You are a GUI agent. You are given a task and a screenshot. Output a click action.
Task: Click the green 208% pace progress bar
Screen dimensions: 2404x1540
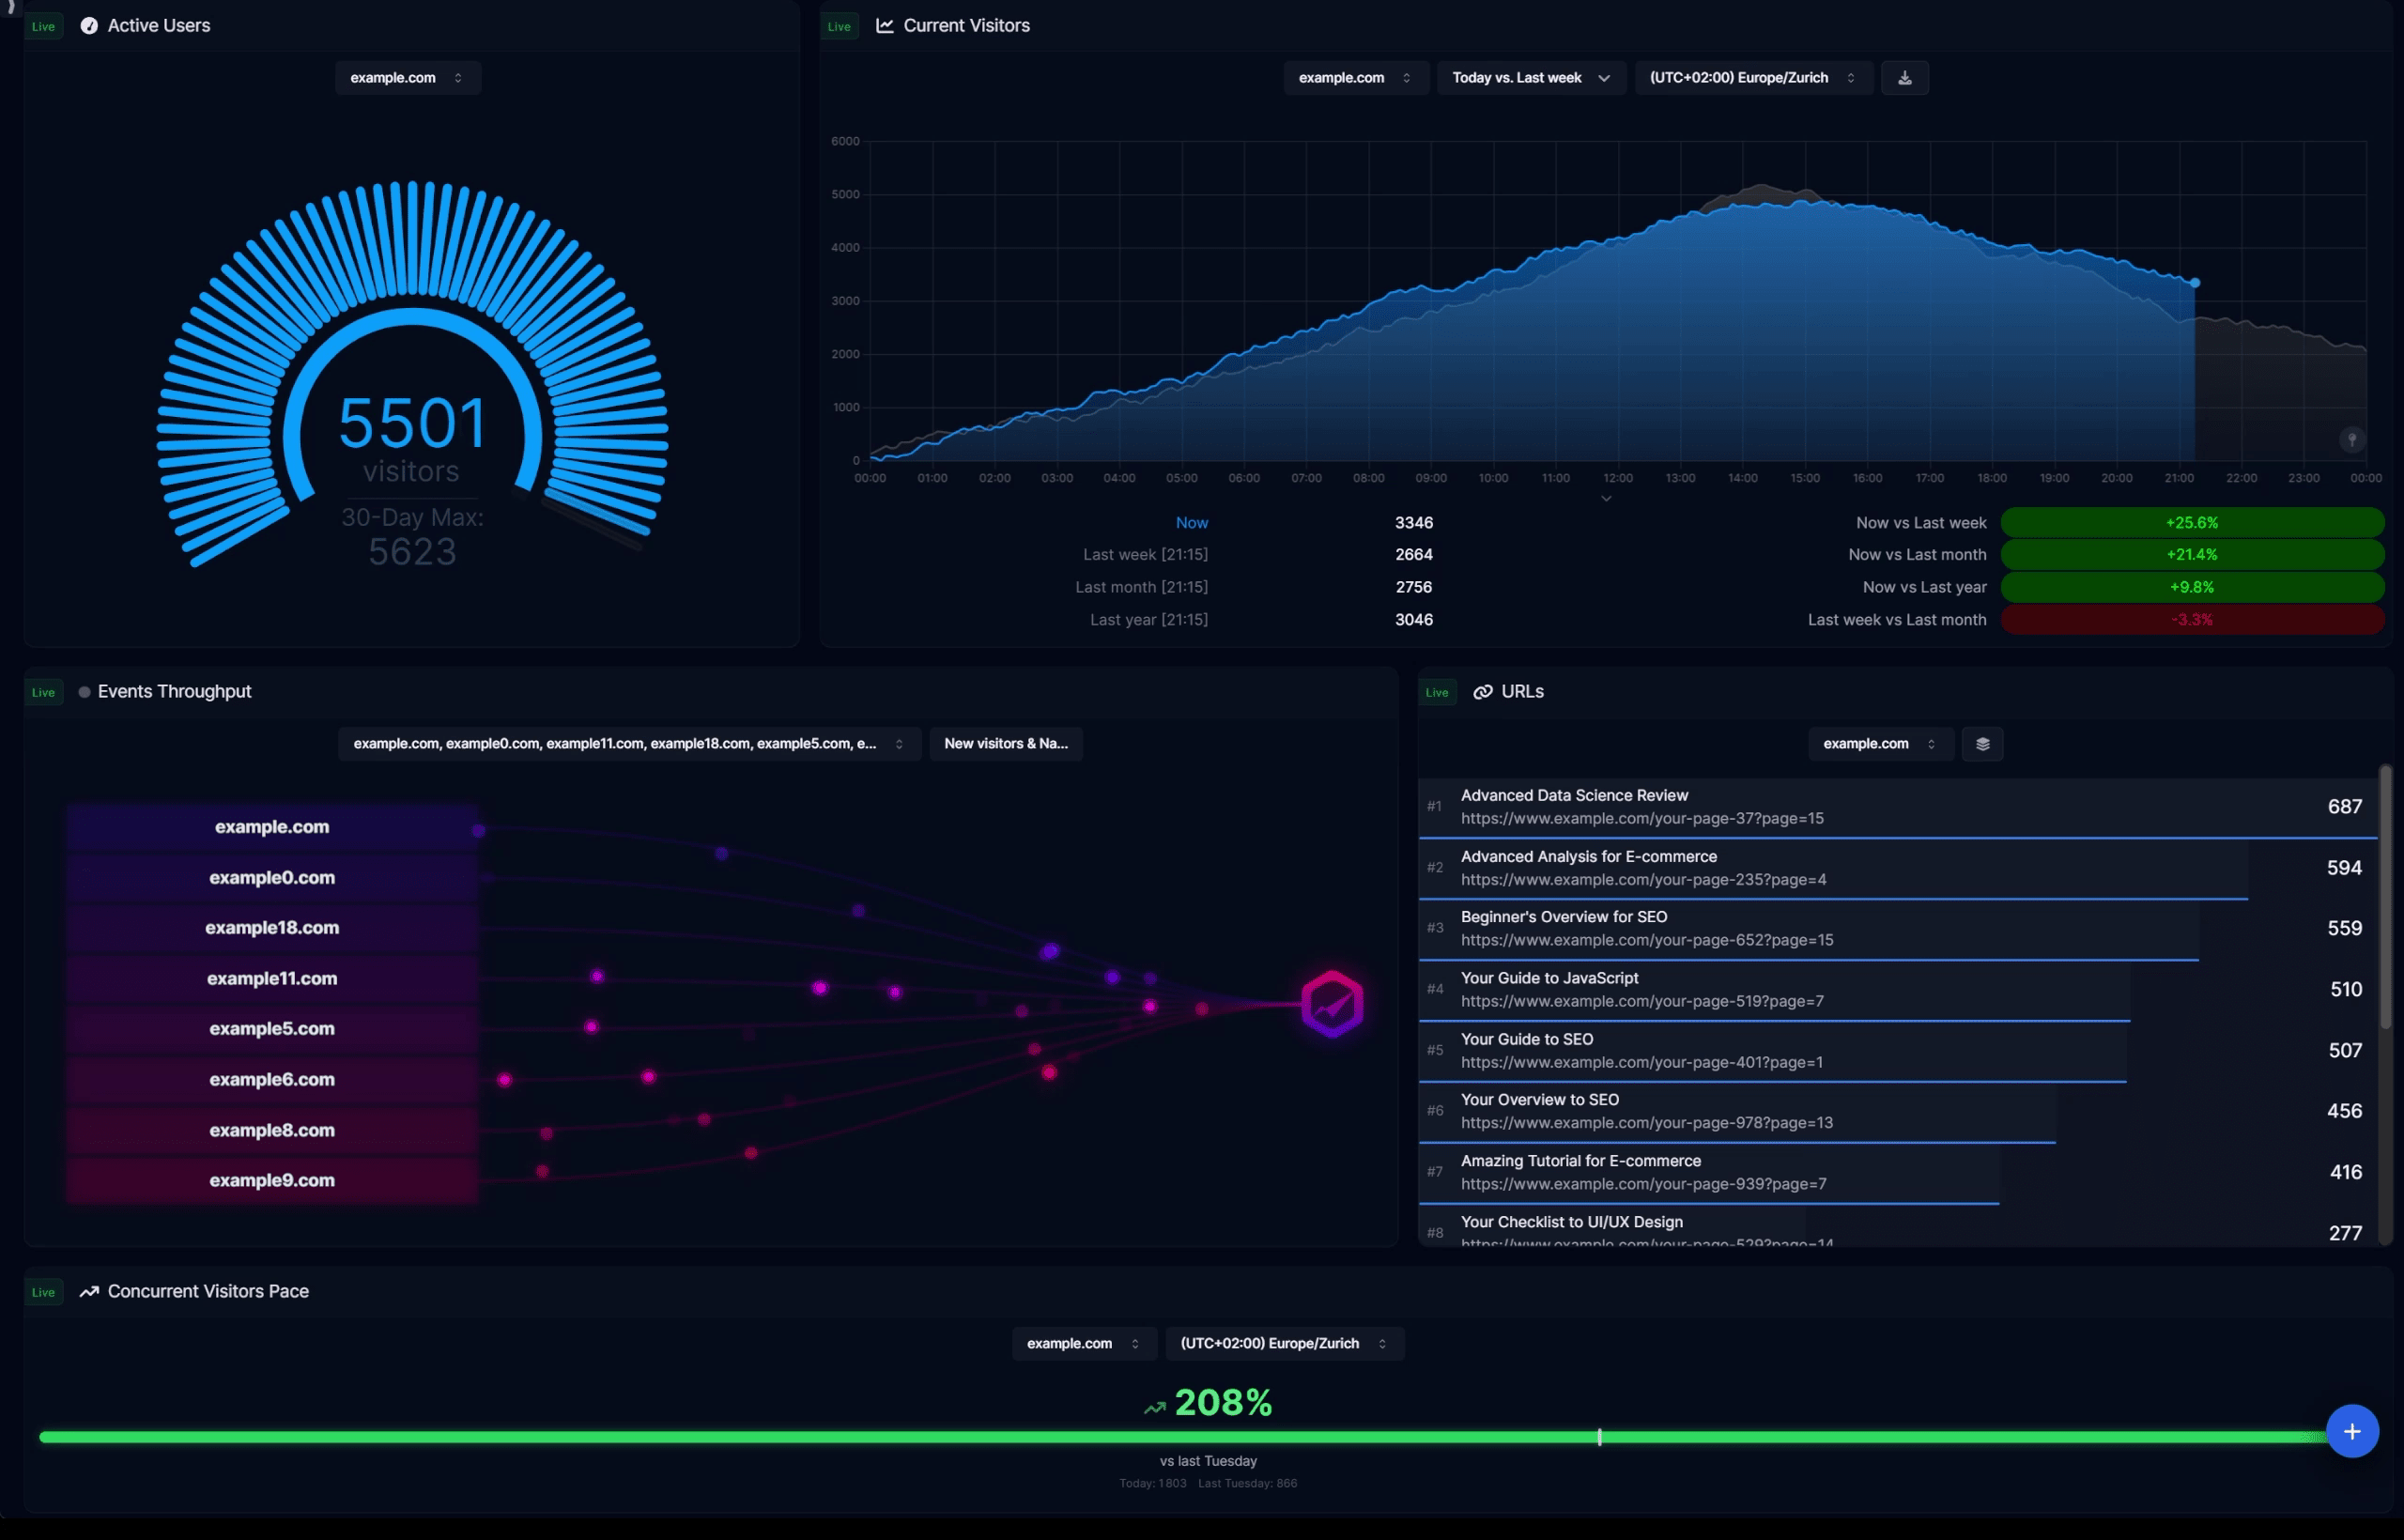click(x=1200, y=1437)
